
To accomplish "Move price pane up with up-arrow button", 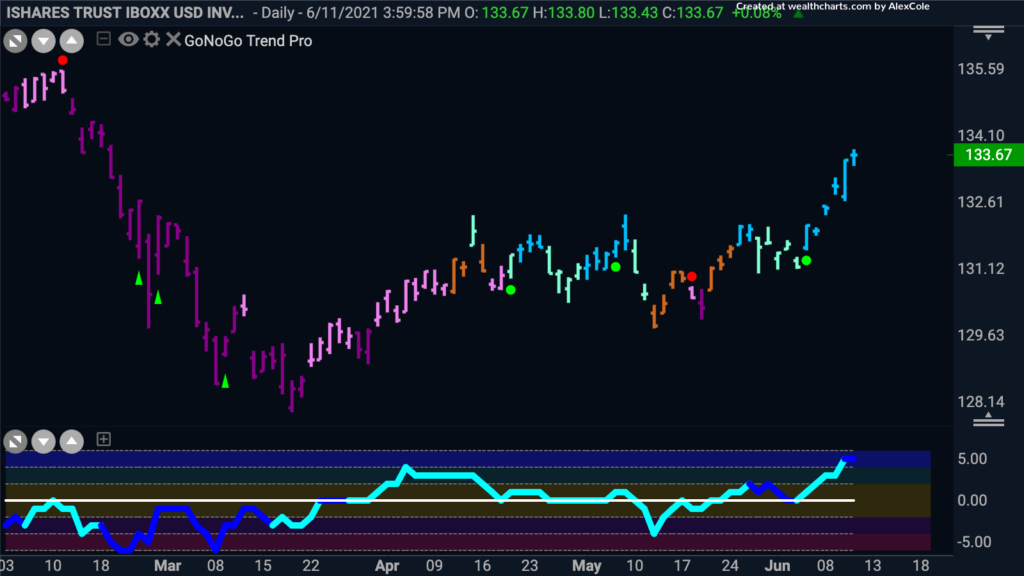I will pyautogui.click(x=72, y=41).
